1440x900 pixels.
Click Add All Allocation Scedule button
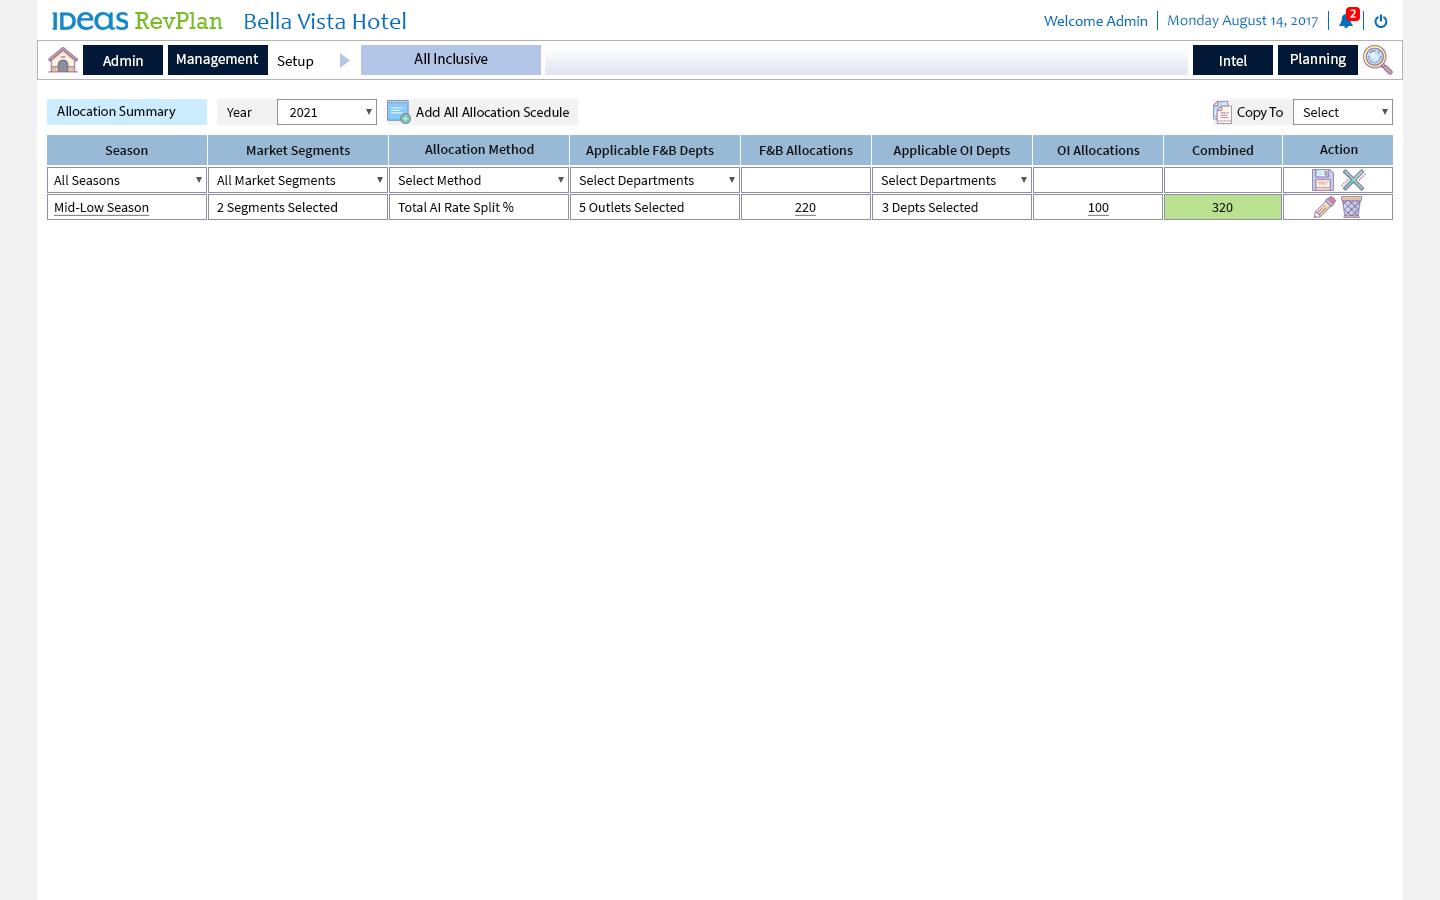482,112
